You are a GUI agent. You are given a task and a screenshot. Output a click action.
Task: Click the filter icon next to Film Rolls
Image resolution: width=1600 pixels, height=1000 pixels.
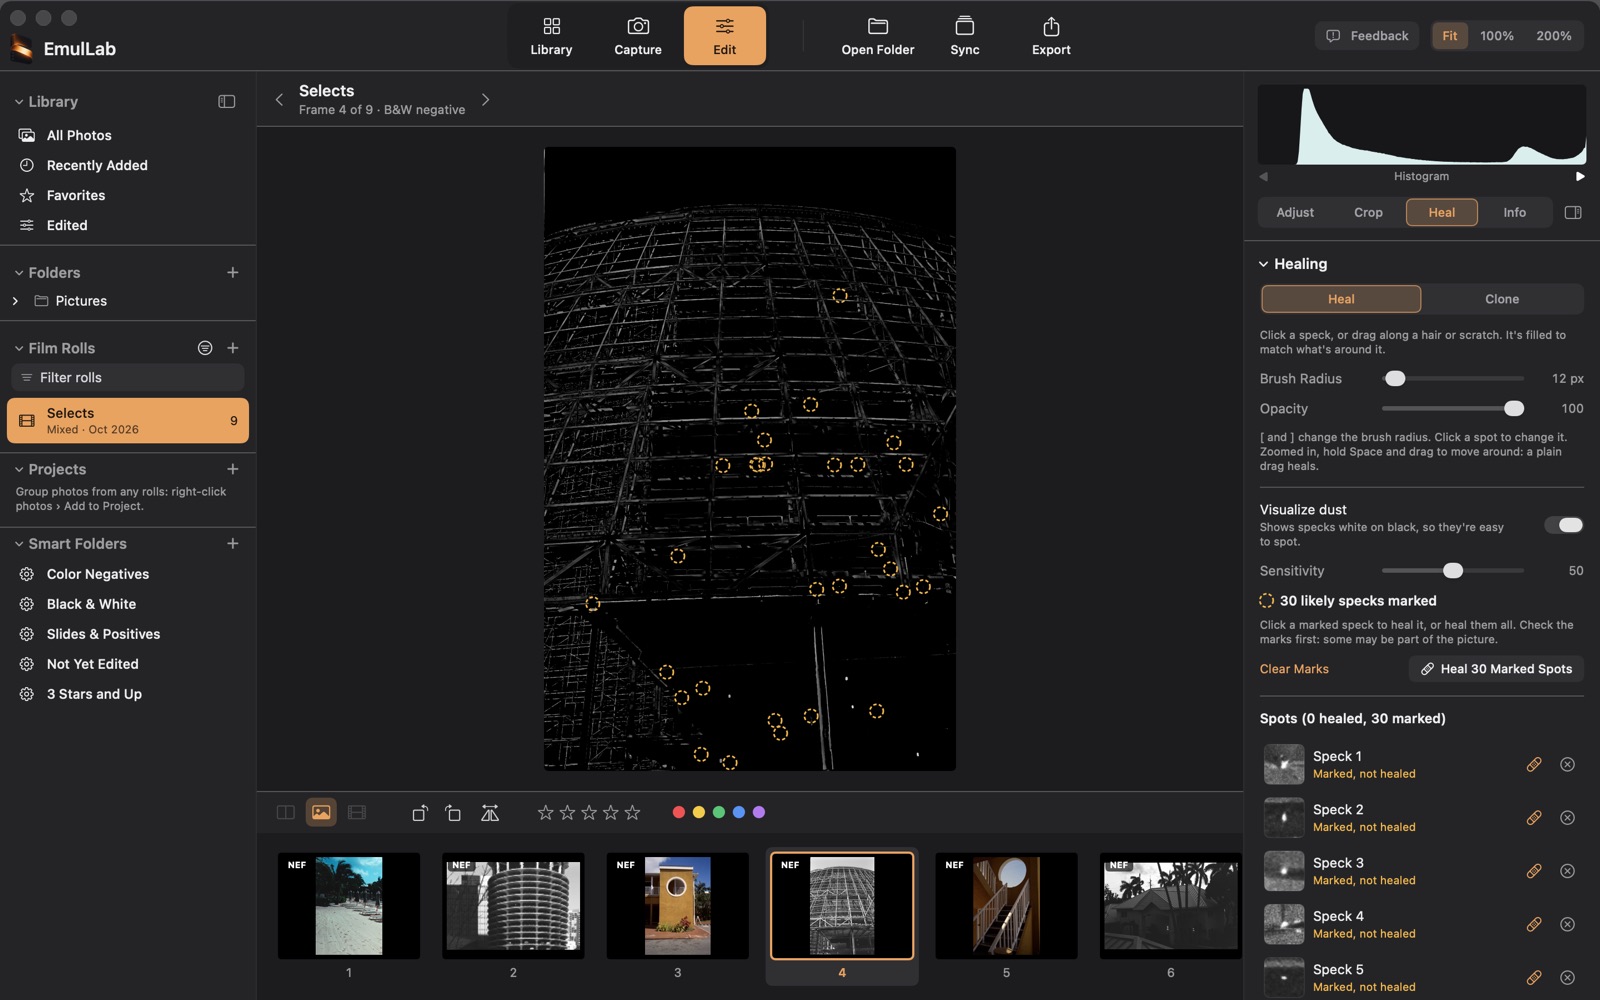click(205, 348)
